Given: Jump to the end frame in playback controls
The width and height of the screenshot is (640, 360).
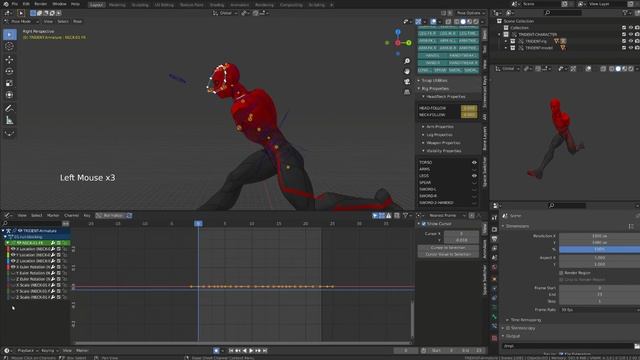Looking at the screenshot, I should [x=265, y=351].
